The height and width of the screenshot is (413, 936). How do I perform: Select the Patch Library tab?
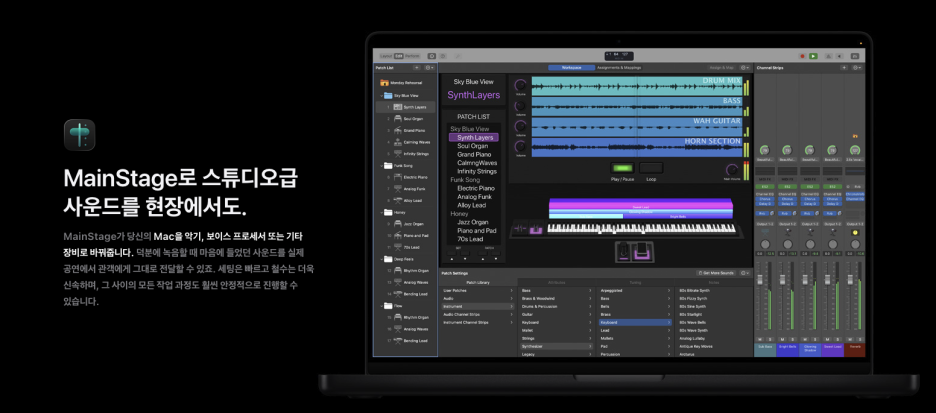478,282
